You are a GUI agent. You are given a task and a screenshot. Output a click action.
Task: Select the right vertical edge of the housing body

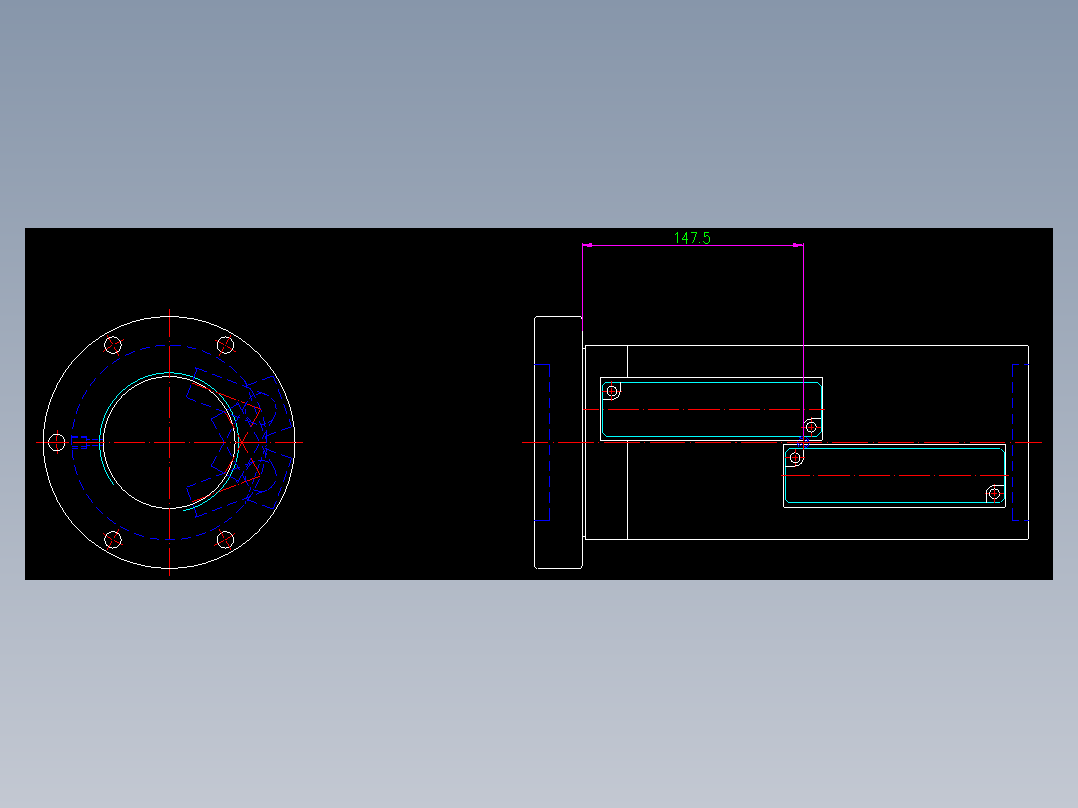coord(1027,441)
